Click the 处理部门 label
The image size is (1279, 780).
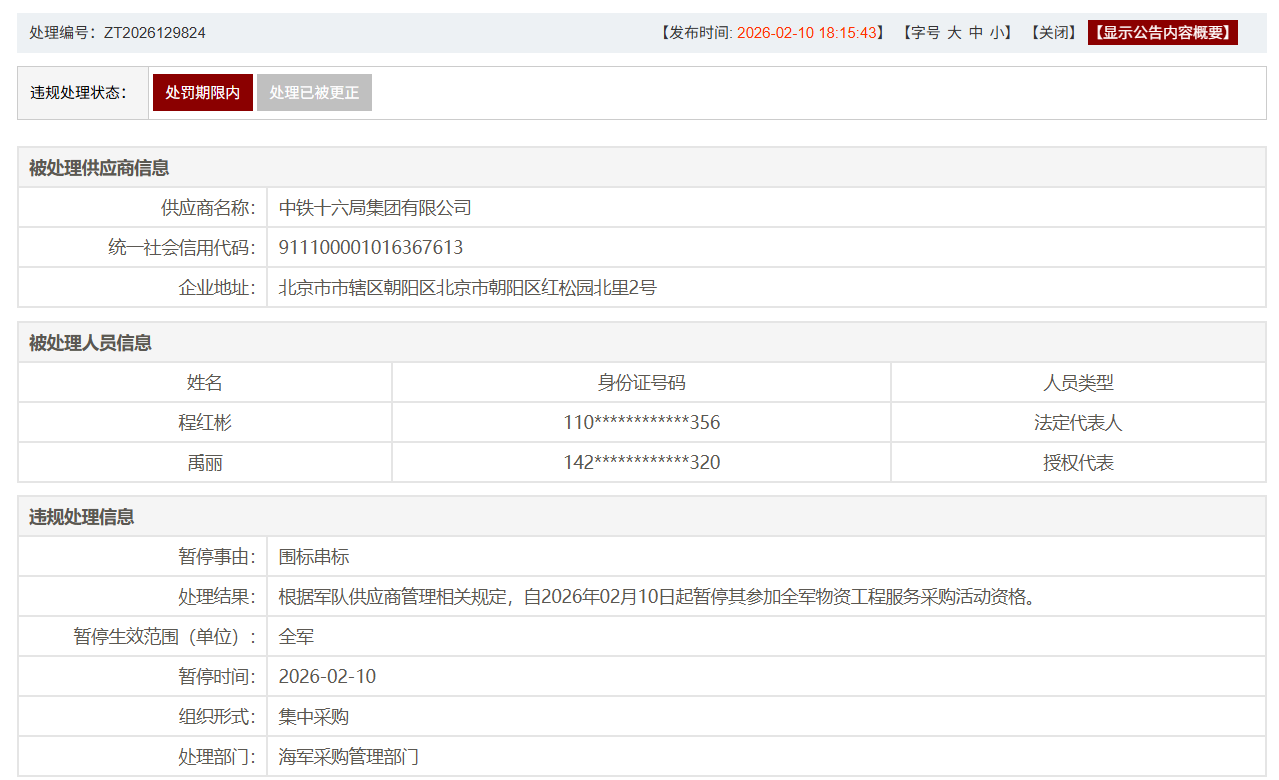pos(217,757)
